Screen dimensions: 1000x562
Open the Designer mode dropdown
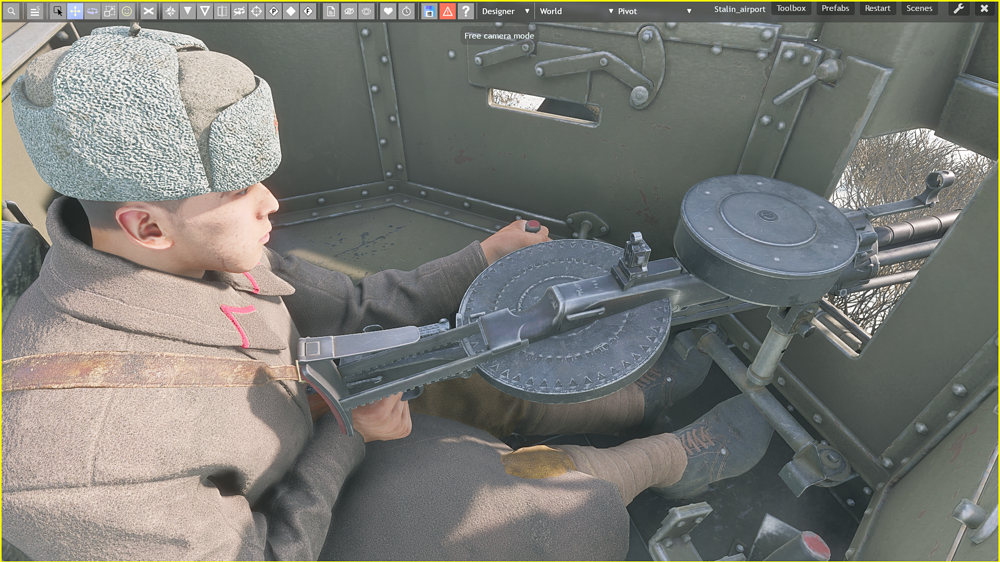coord(505,11)
